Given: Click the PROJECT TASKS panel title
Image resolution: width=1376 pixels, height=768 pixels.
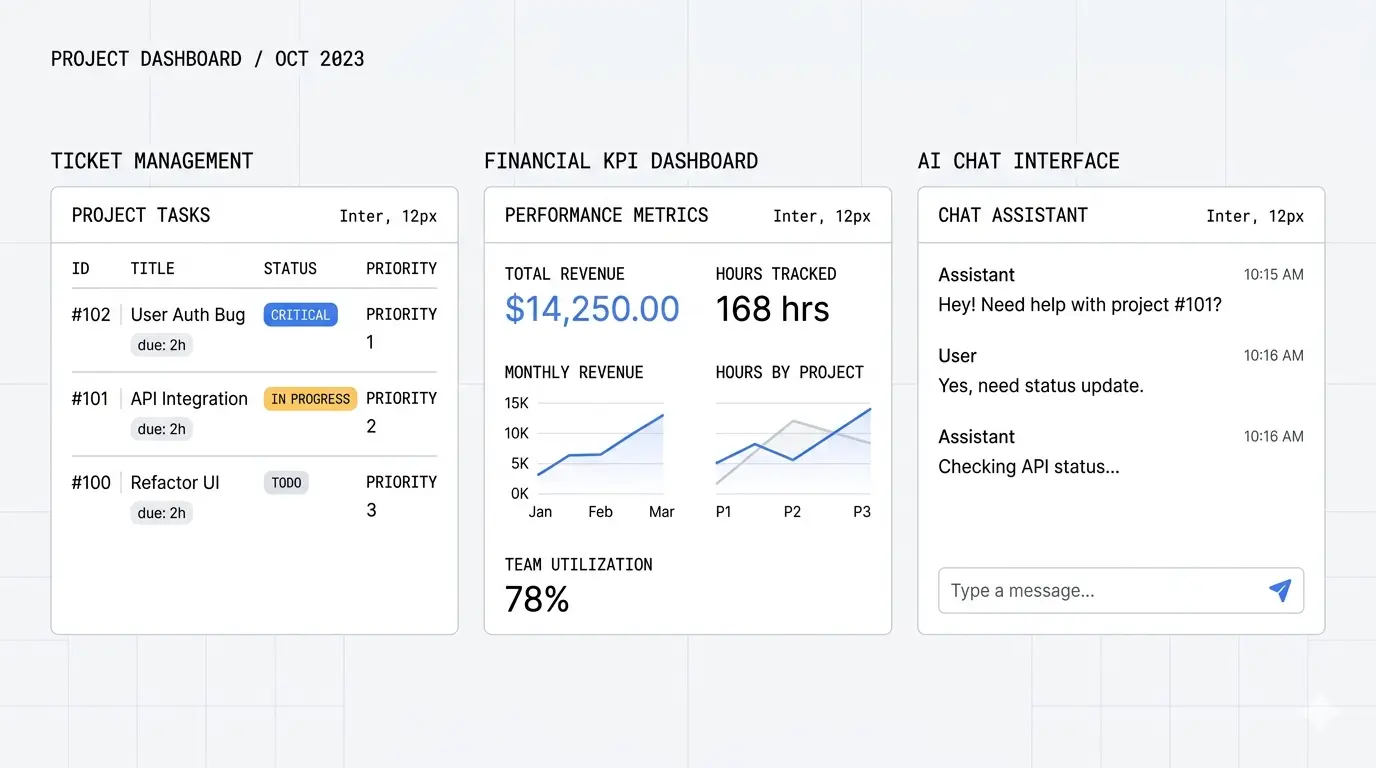Looking at the screenshot, I should click(x=141, y=215).
